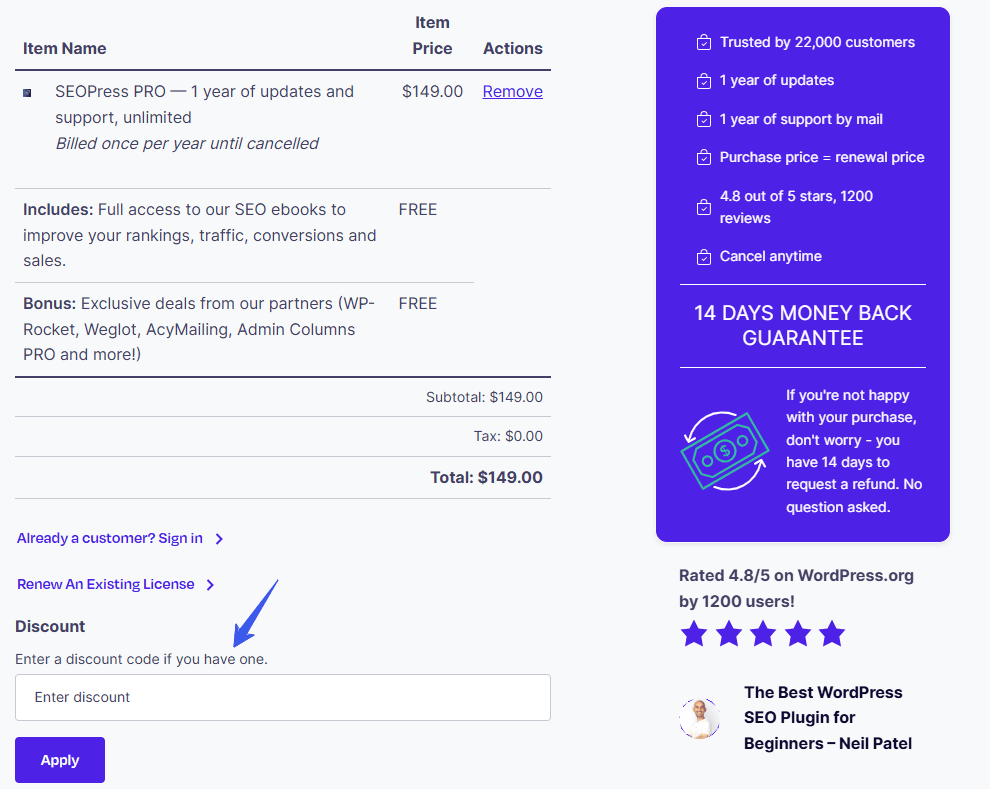Click the badge icon beside Trusted by 22,000 customers
This screenshot has height=789, width=990.
(704, 42)
